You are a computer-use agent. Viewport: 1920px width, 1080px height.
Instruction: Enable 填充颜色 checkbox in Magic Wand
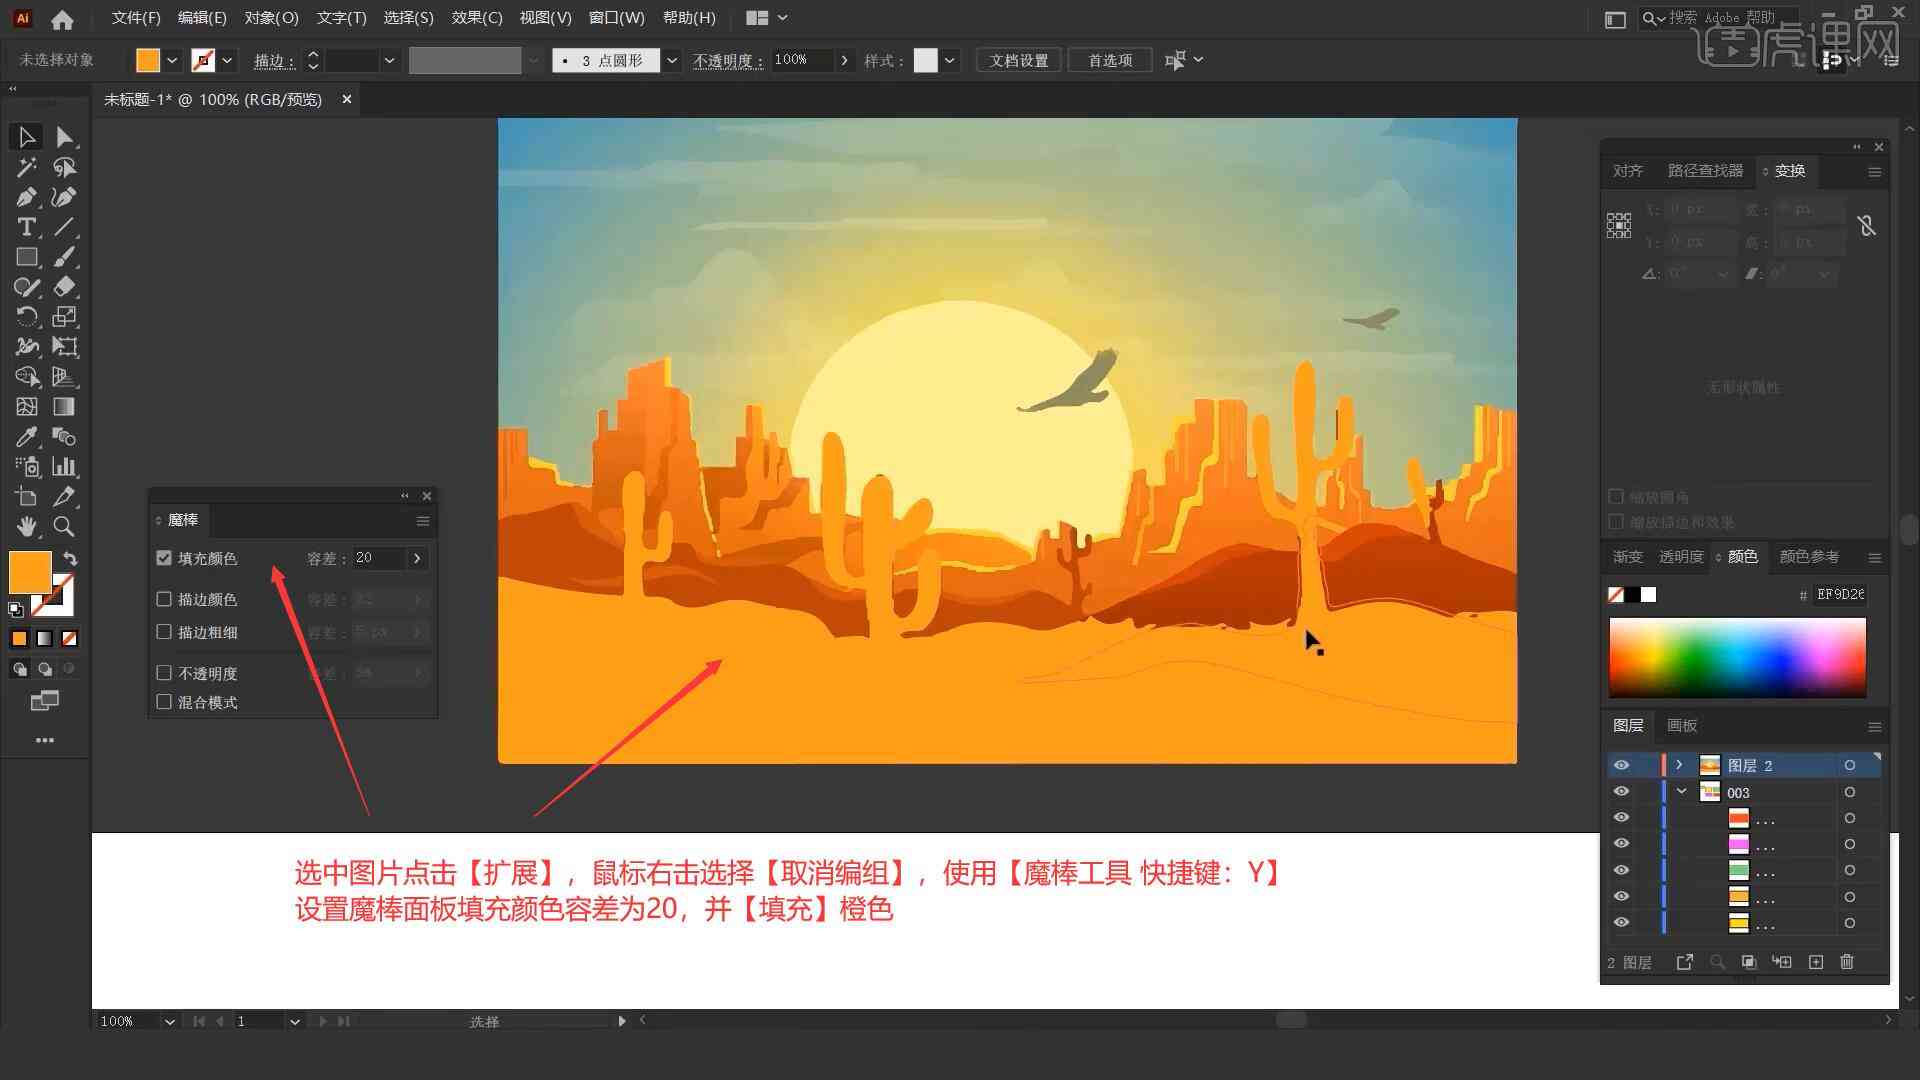click(165, 556)
